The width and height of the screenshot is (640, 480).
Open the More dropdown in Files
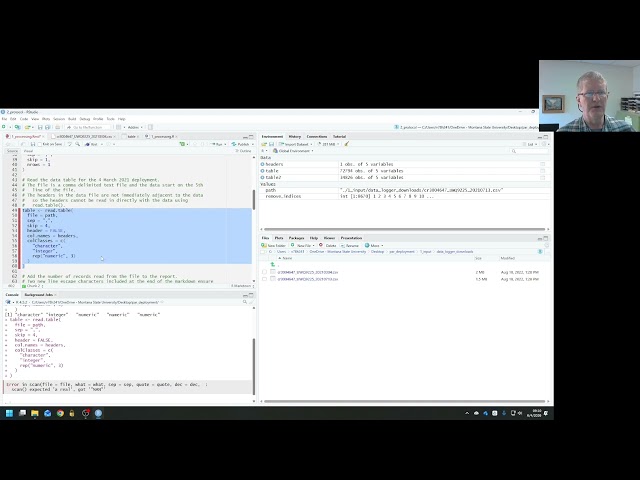click(x=374, y=246)
